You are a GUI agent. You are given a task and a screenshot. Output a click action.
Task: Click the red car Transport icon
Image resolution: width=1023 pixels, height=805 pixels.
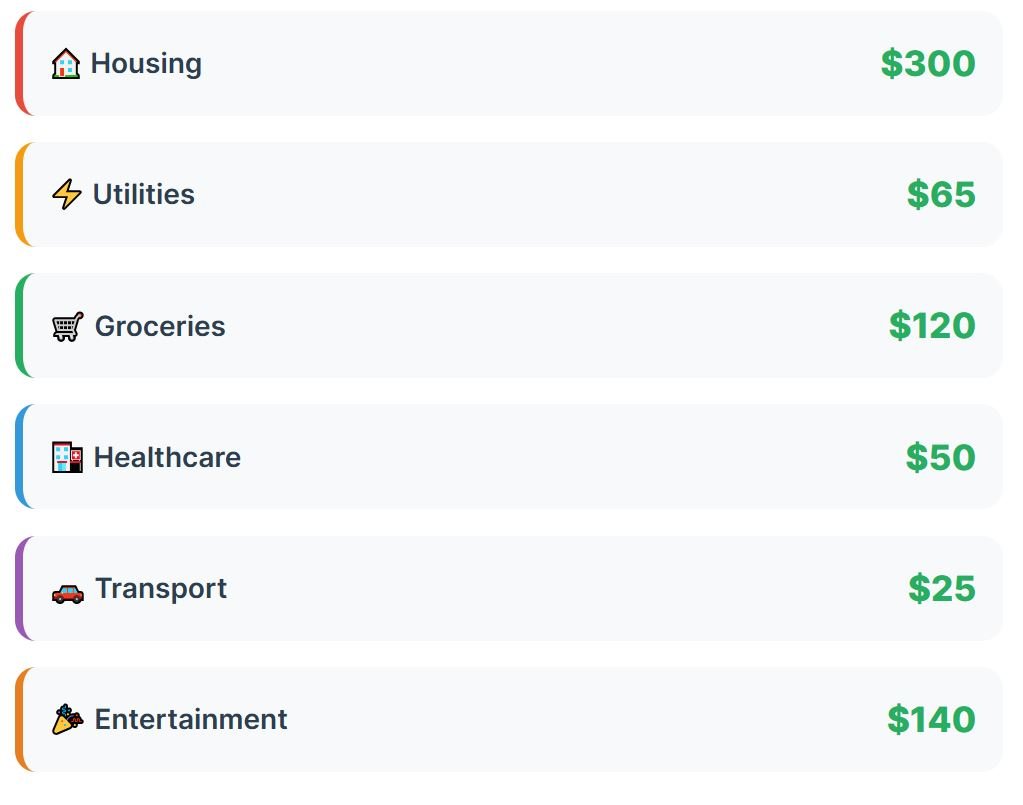(x=68, y=592)
